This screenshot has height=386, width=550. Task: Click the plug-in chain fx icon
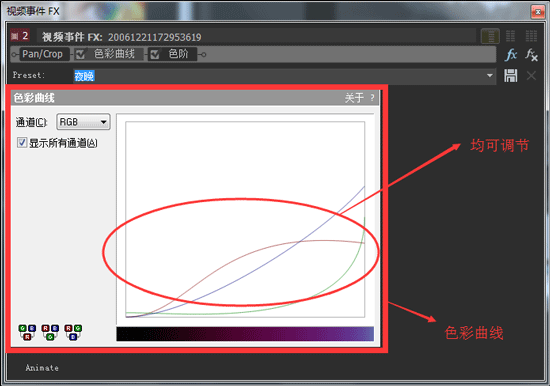[511, 54]
